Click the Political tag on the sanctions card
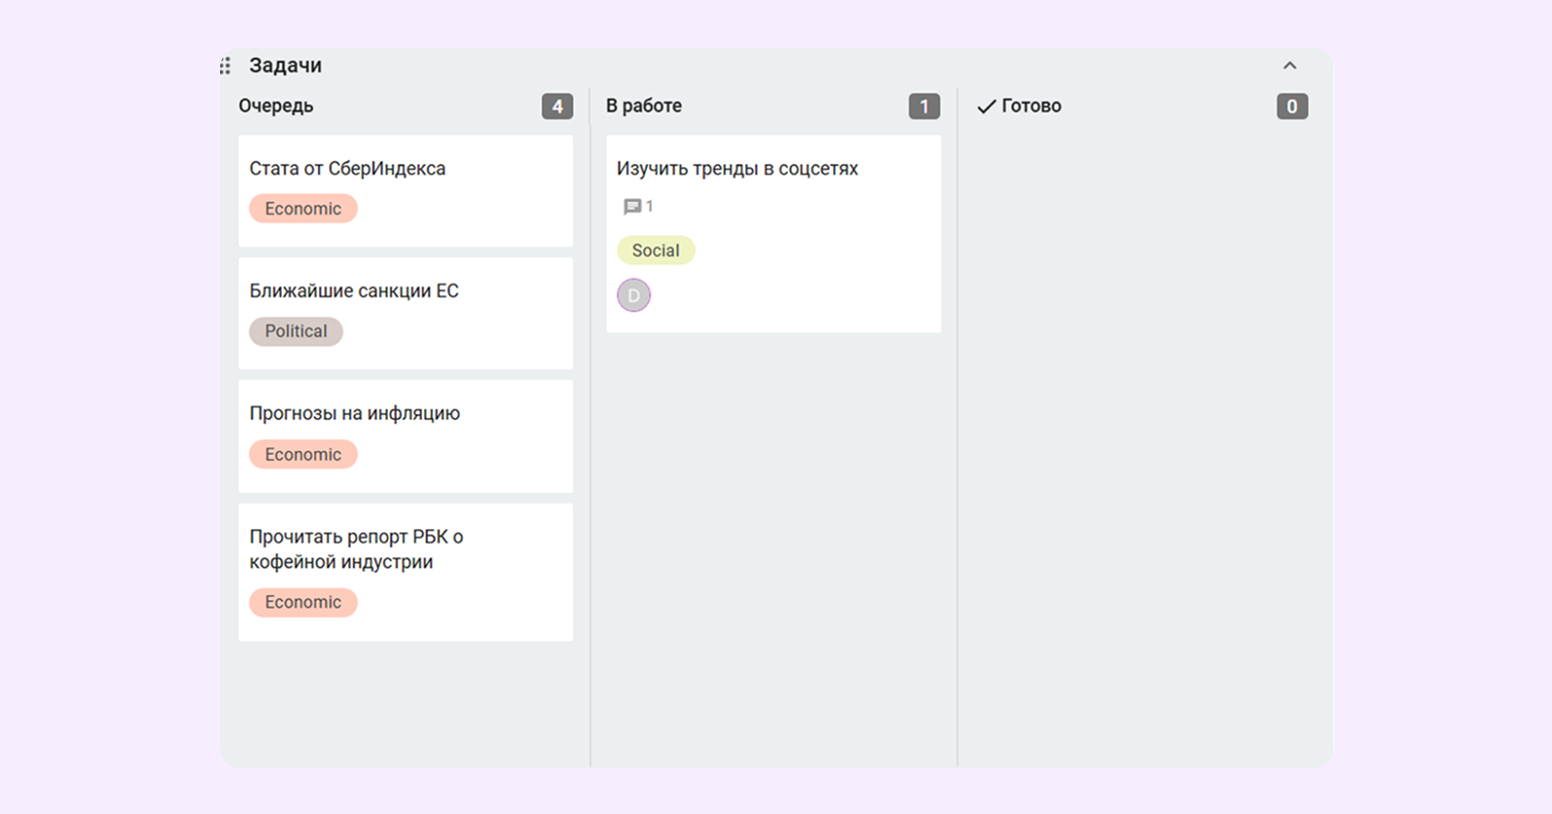 point(296,331)
